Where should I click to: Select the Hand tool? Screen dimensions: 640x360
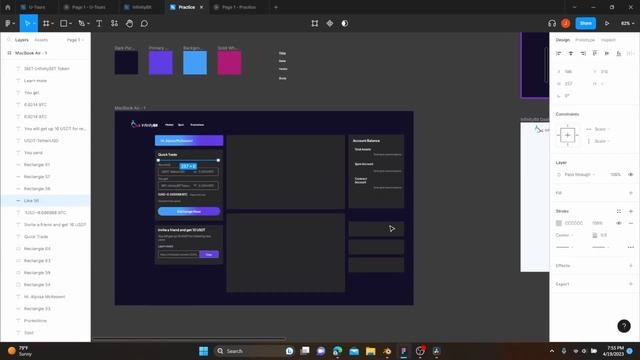tap(129, 24)
